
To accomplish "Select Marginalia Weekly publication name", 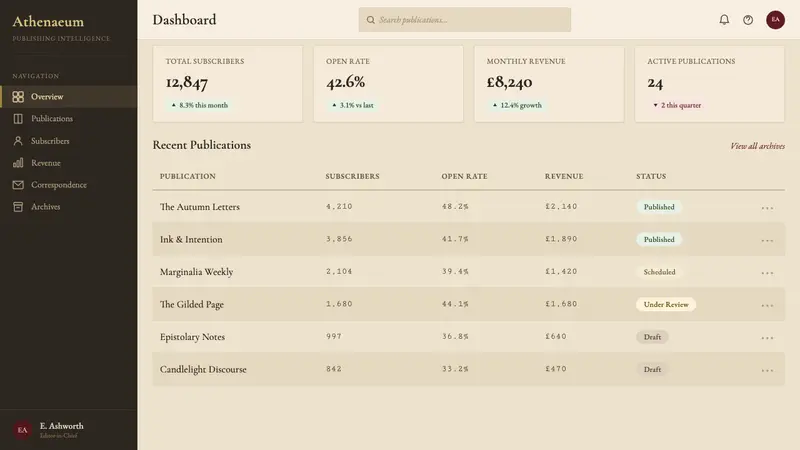I will click(x=196, y=272).
